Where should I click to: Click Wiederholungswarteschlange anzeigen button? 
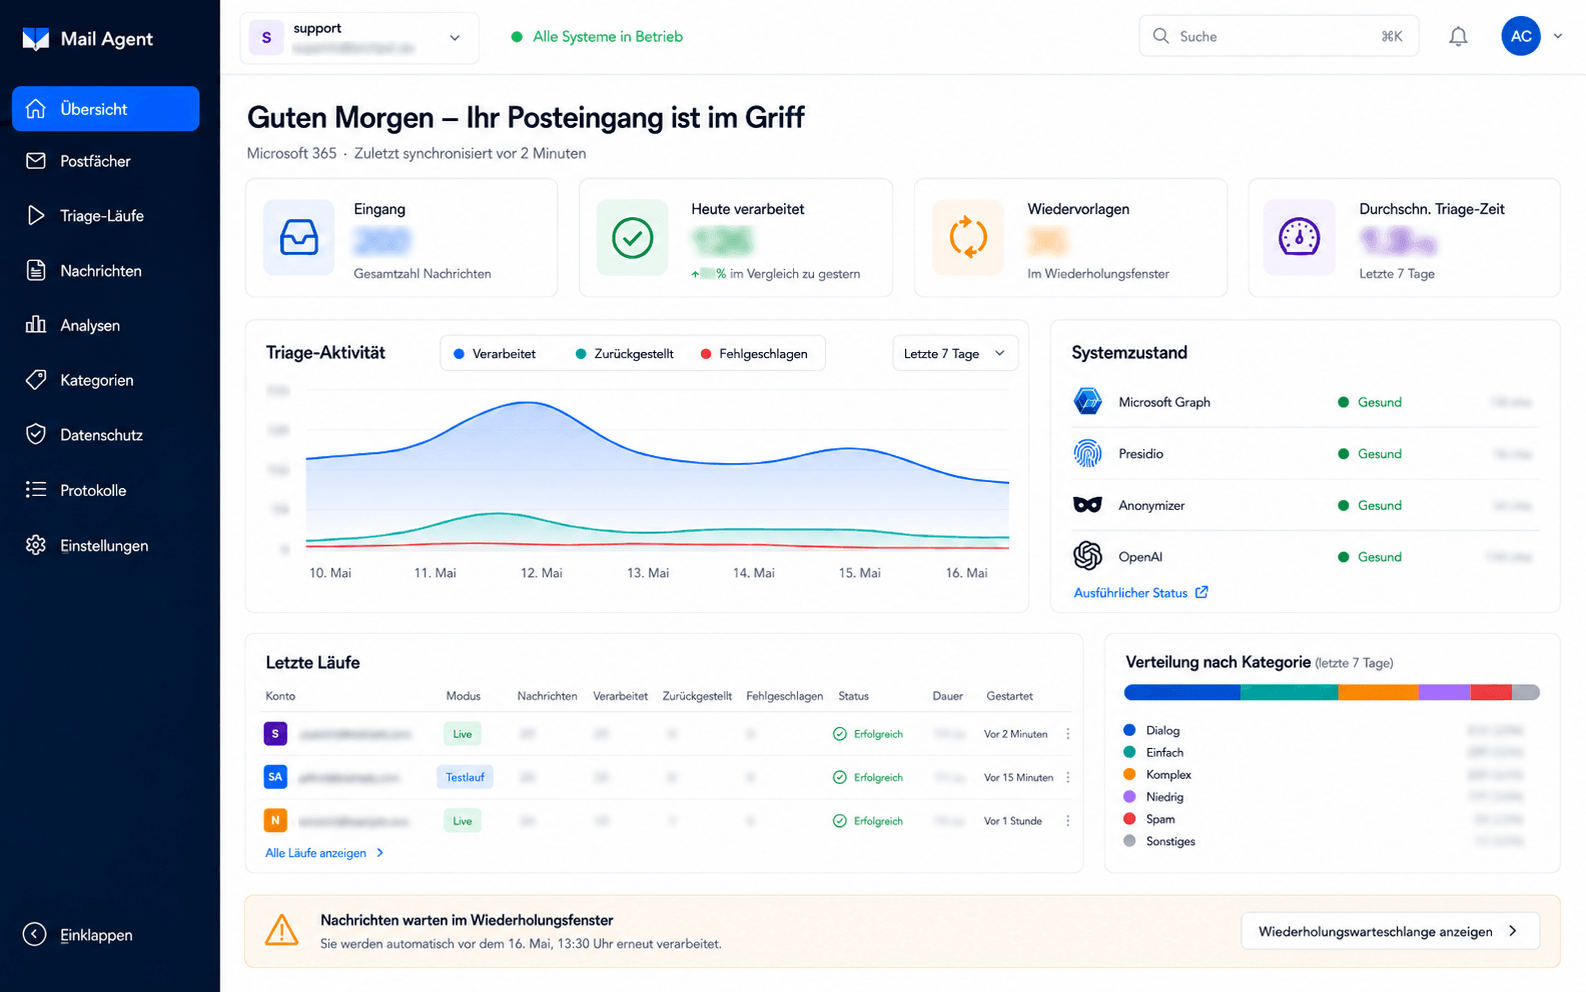tap(1390, 931)
